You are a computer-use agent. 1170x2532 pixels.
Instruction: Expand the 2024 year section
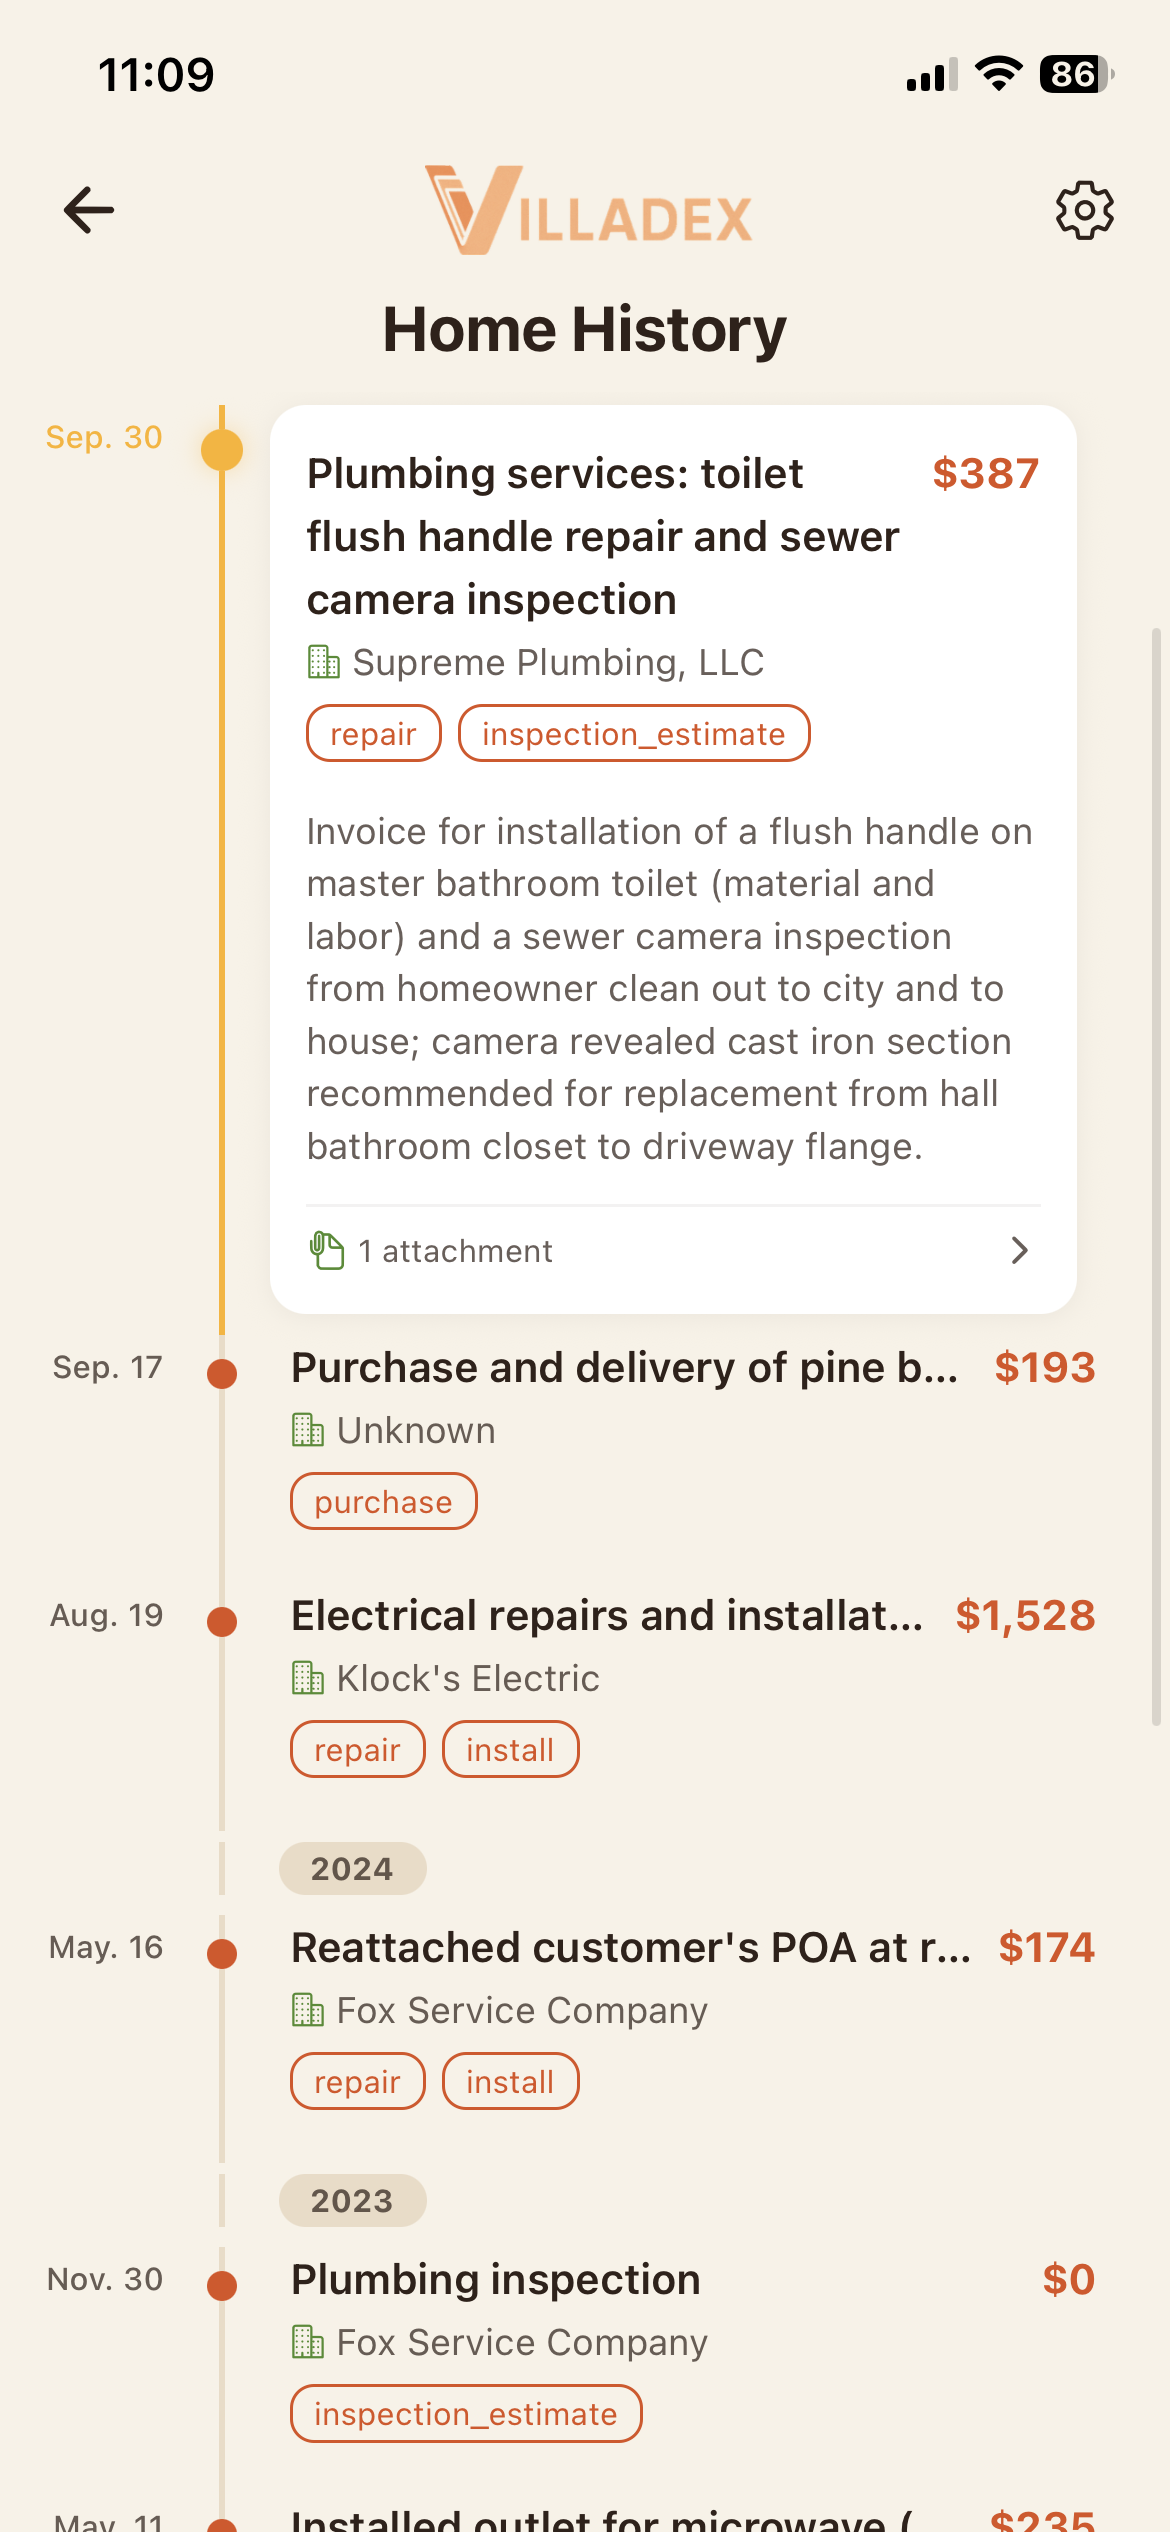tap(352, 1868)
